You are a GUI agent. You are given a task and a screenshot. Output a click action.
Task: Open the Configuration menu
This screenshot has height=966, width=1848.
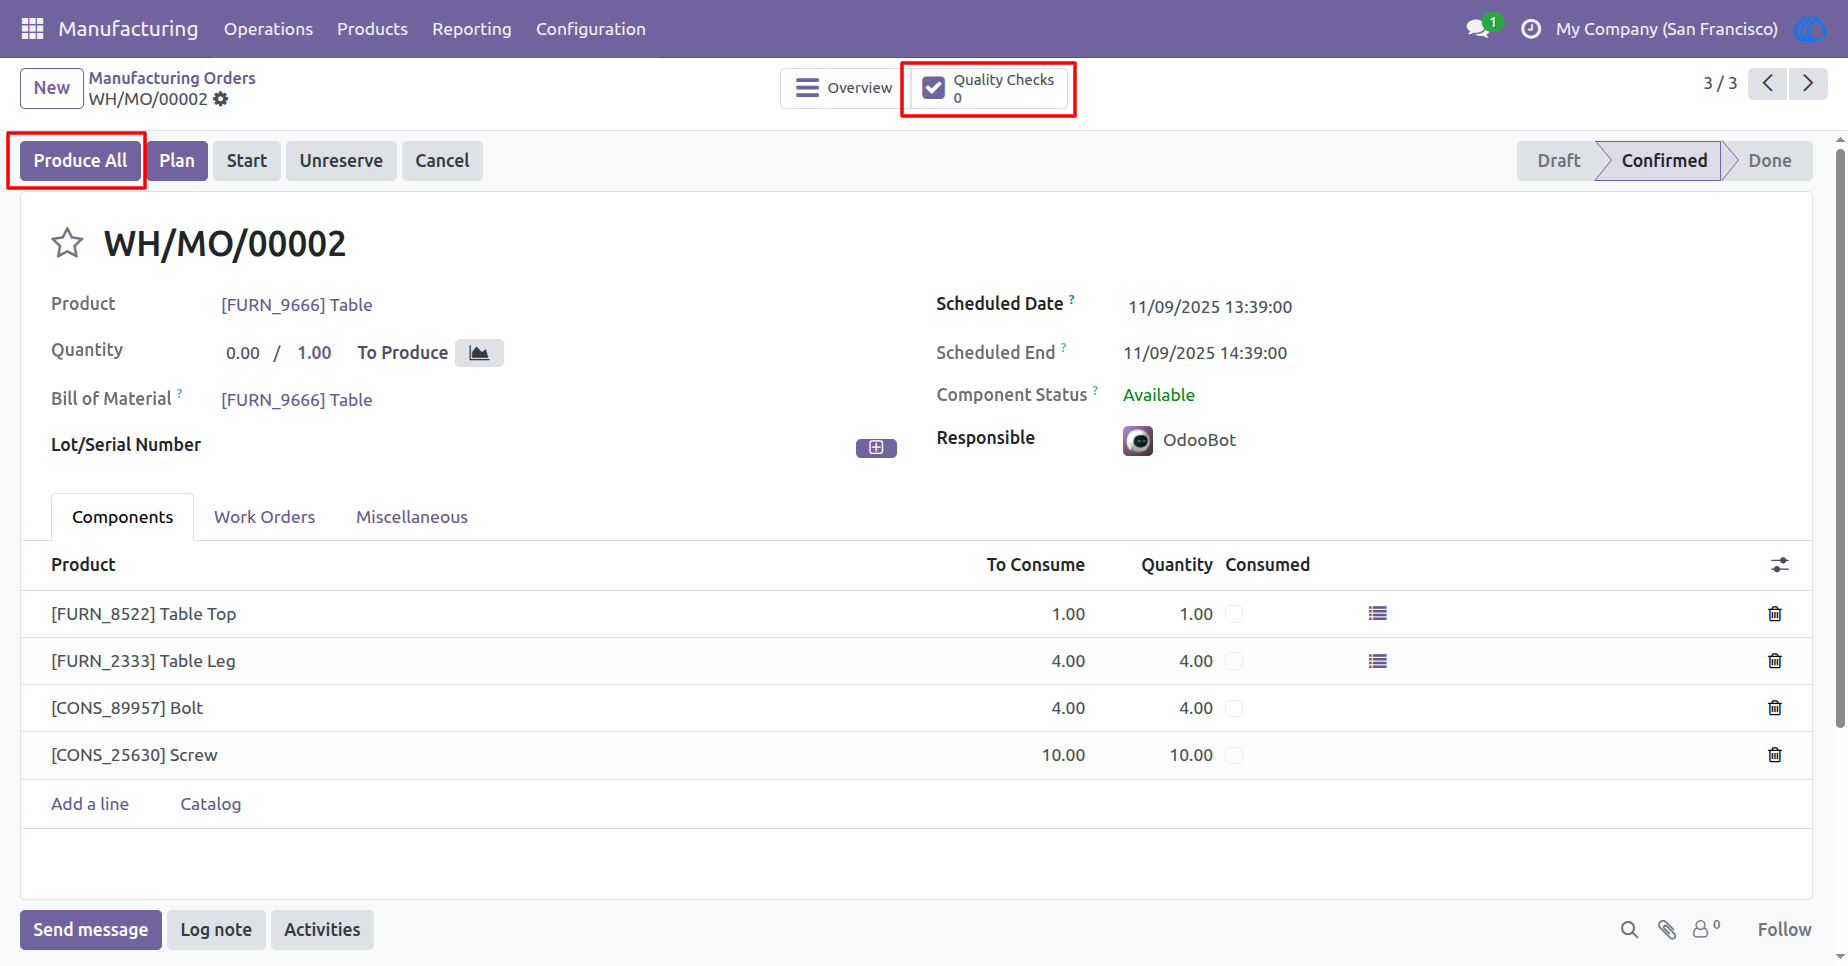[591, 29]
